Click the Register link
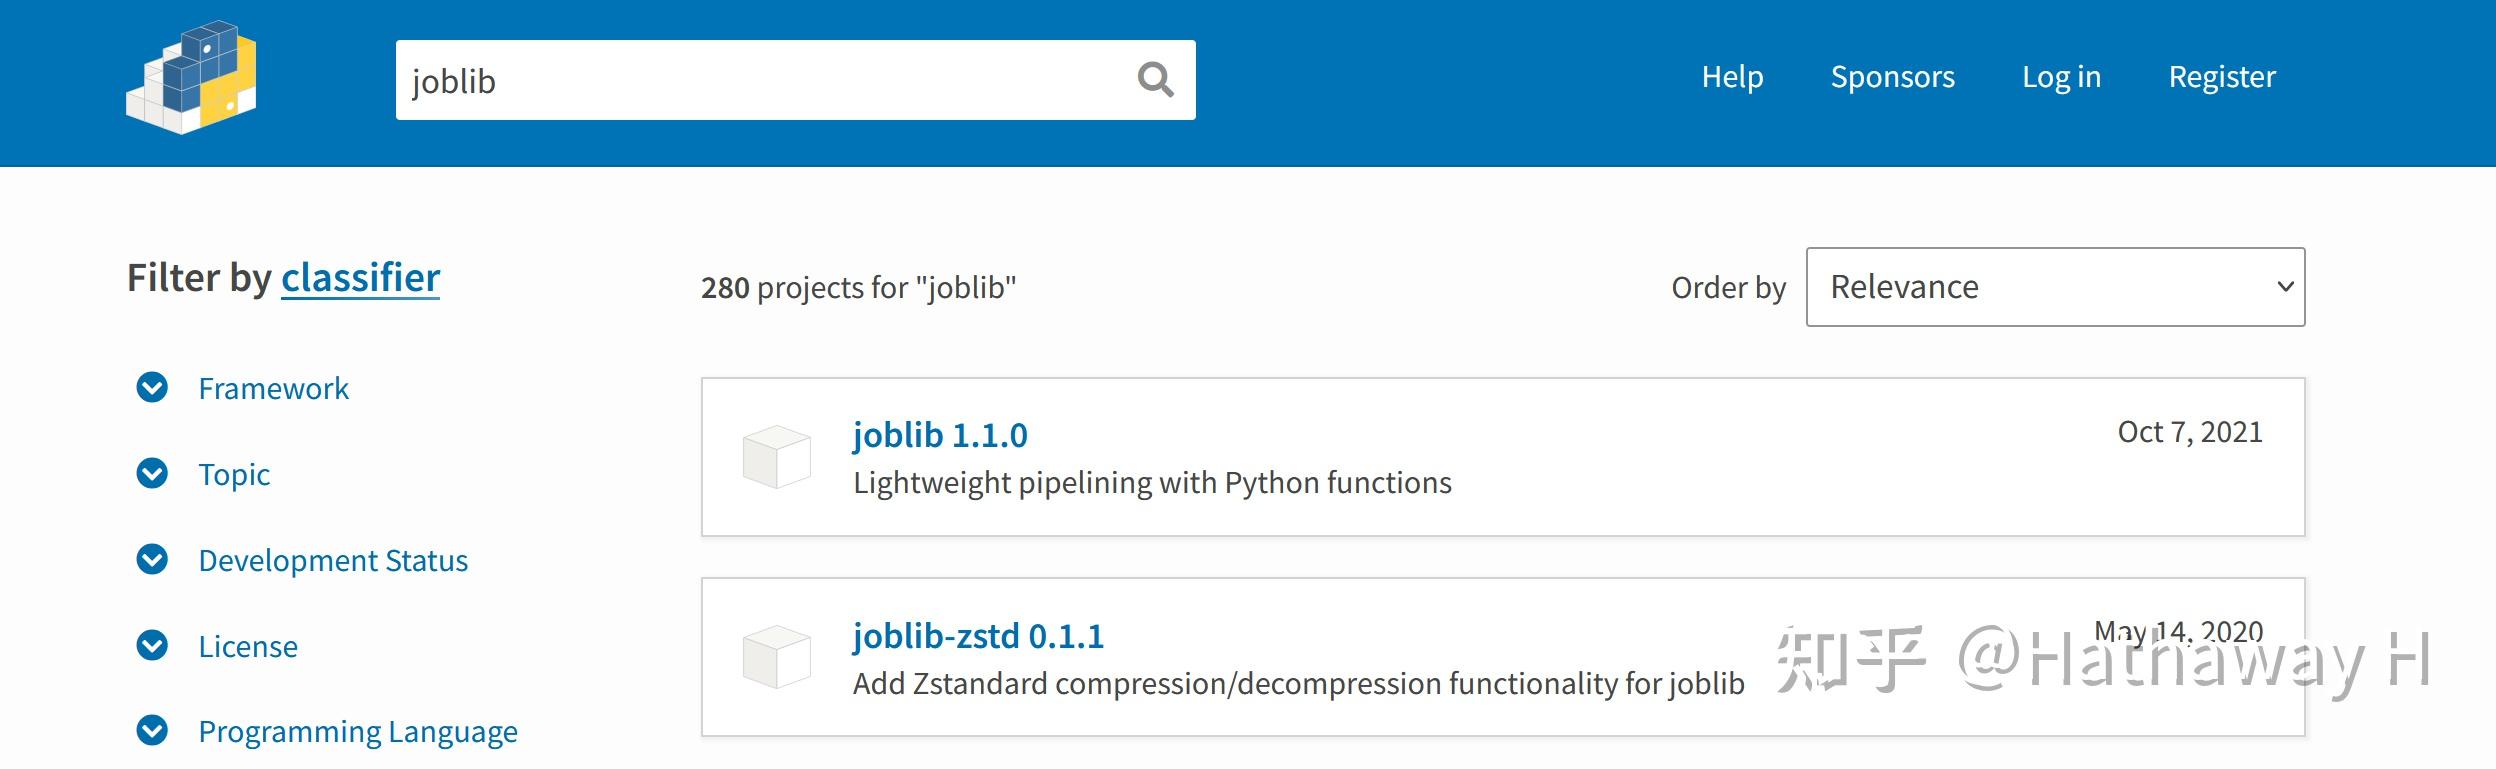This screenshot has width=2496, height=769. point(2221,77)
